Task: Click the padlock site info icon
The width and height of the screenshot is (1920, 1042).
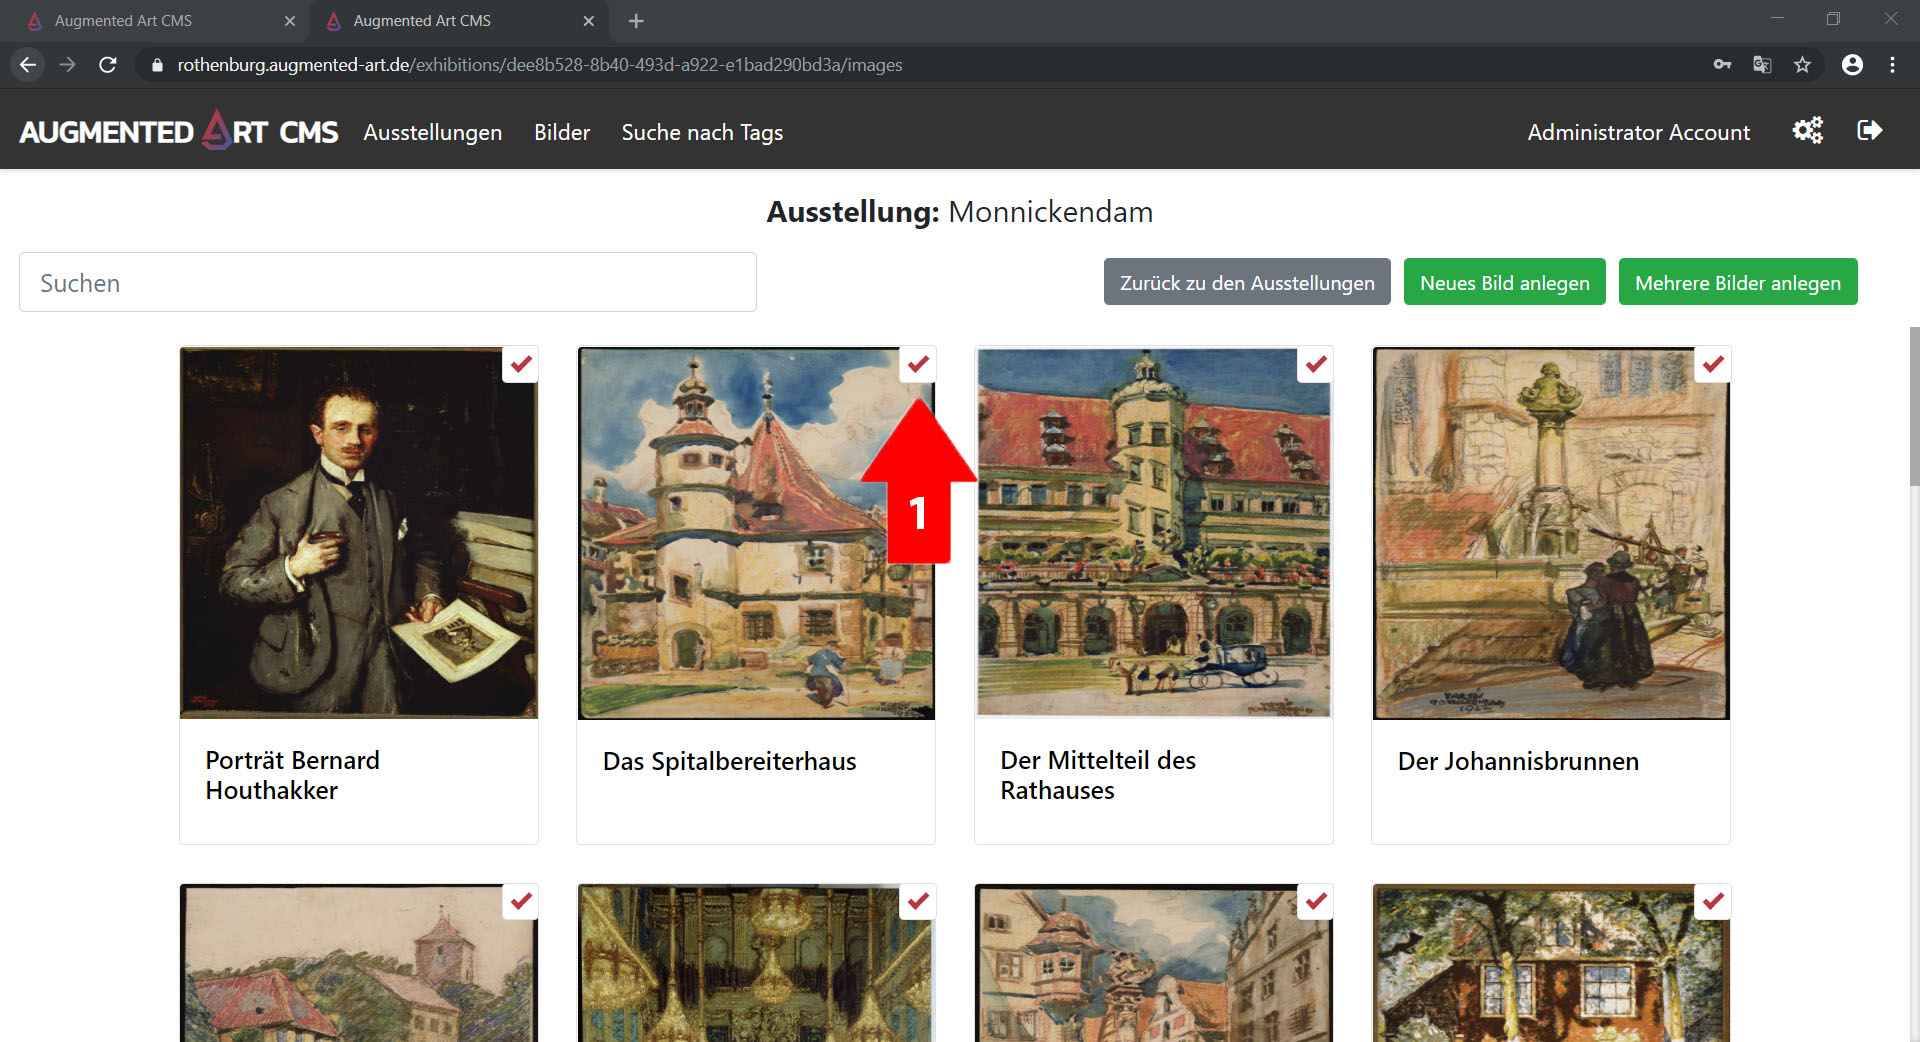Action: [x=156, y=65]
